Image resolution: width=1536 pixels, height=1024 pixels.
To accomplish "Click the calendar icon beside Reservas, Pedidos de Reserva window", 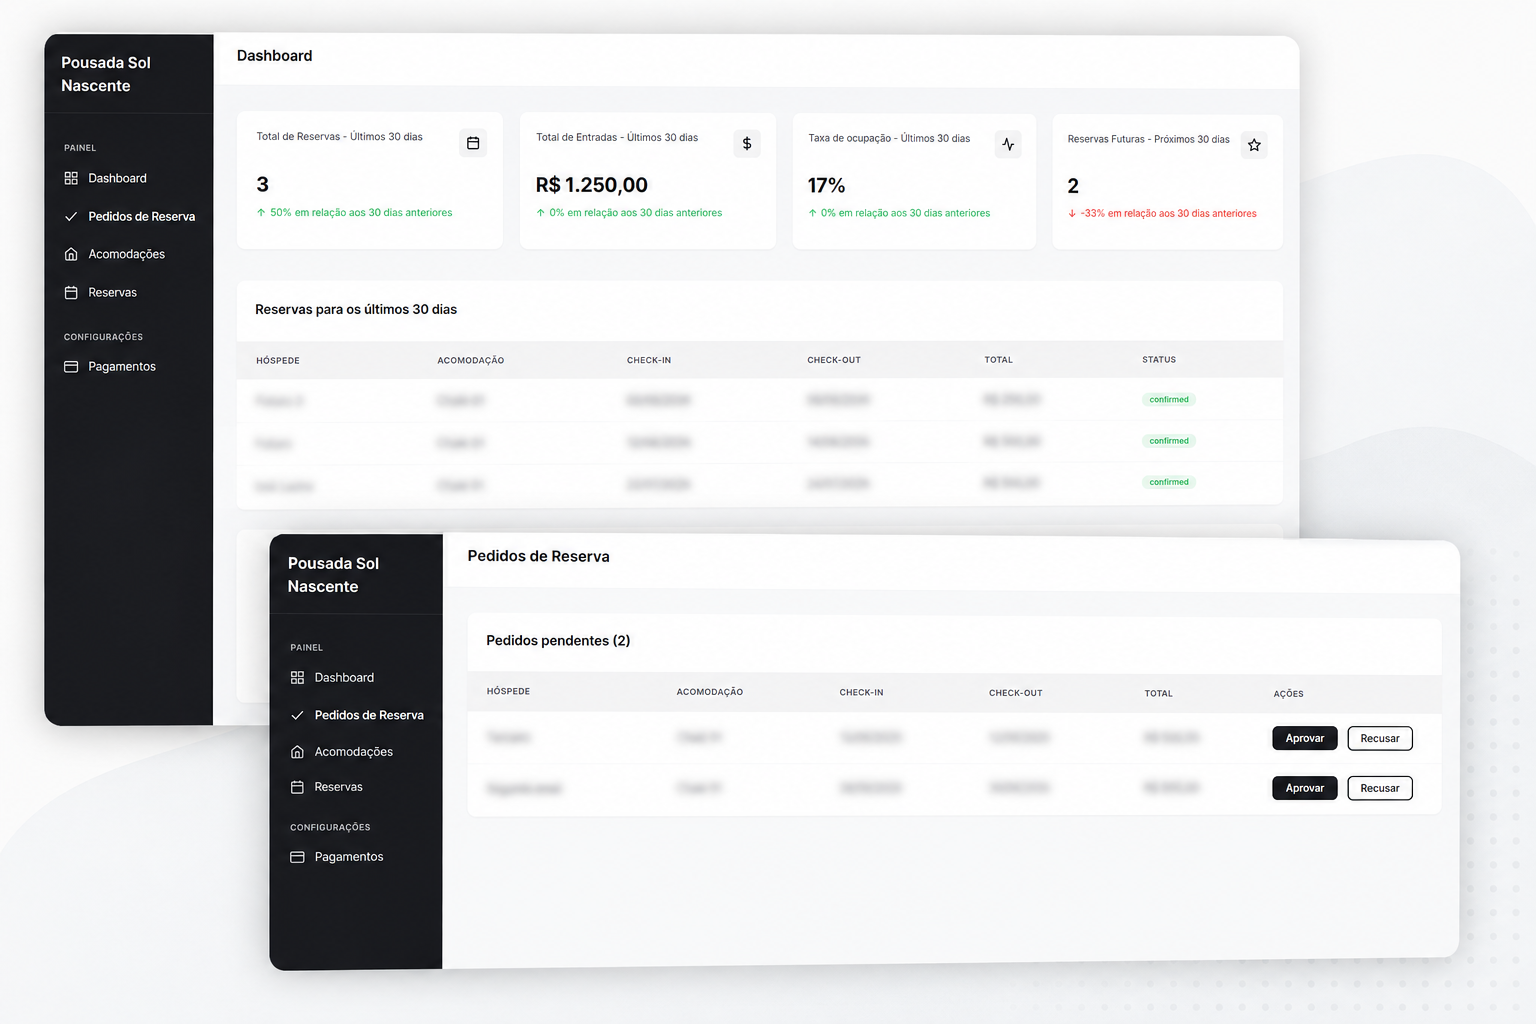I will tap(297, 787).
